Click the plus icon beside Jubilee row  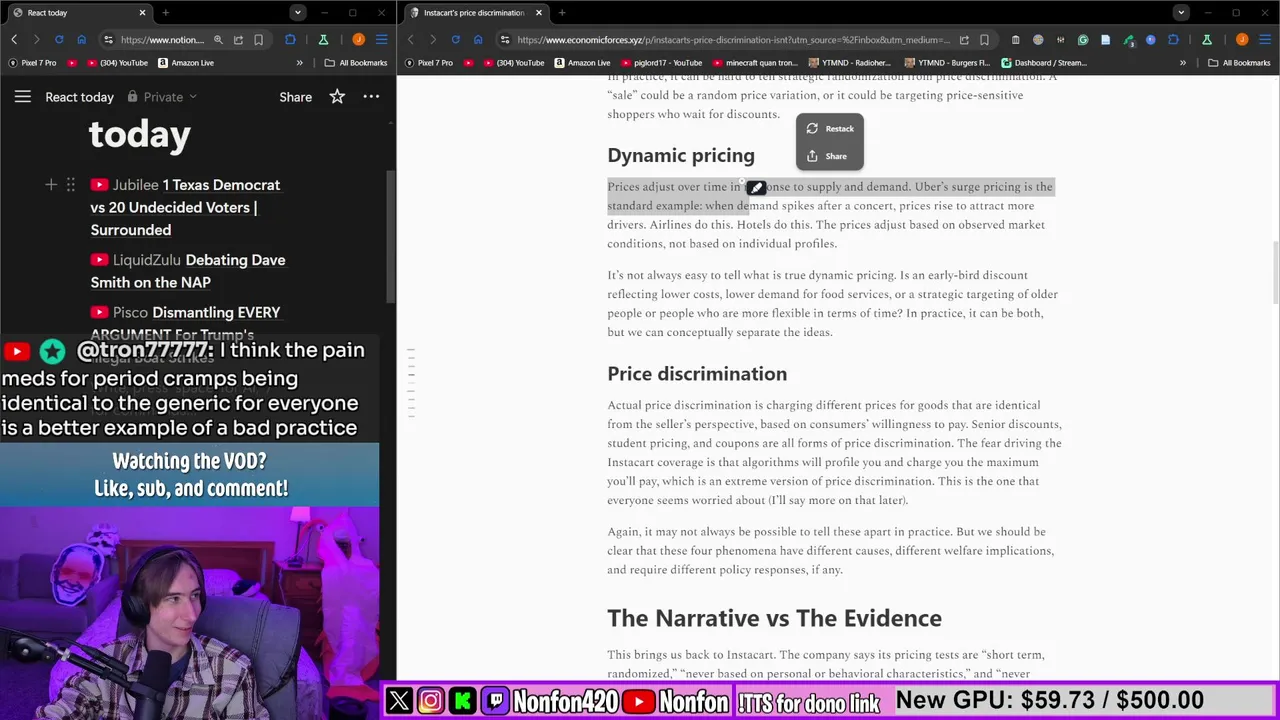(51, 185)
